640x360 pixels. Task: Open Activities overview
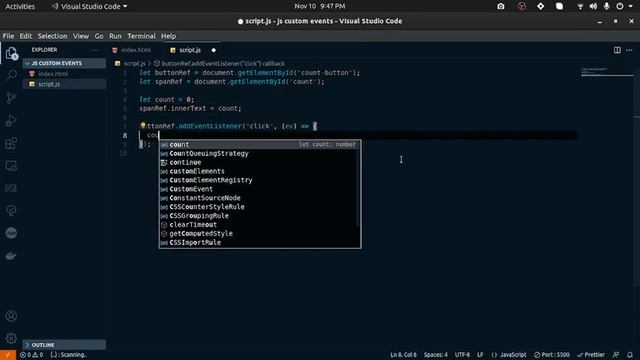(x=20, y=6)
